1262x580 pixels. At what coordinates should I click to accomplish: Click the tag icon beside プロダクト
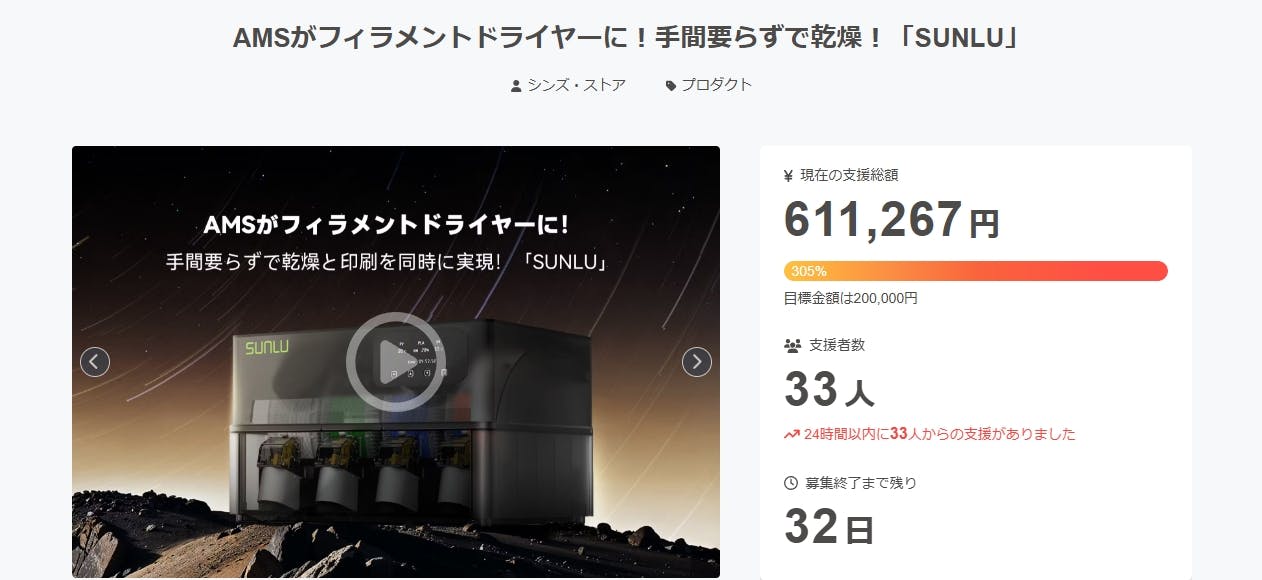[x=671, y=86]
